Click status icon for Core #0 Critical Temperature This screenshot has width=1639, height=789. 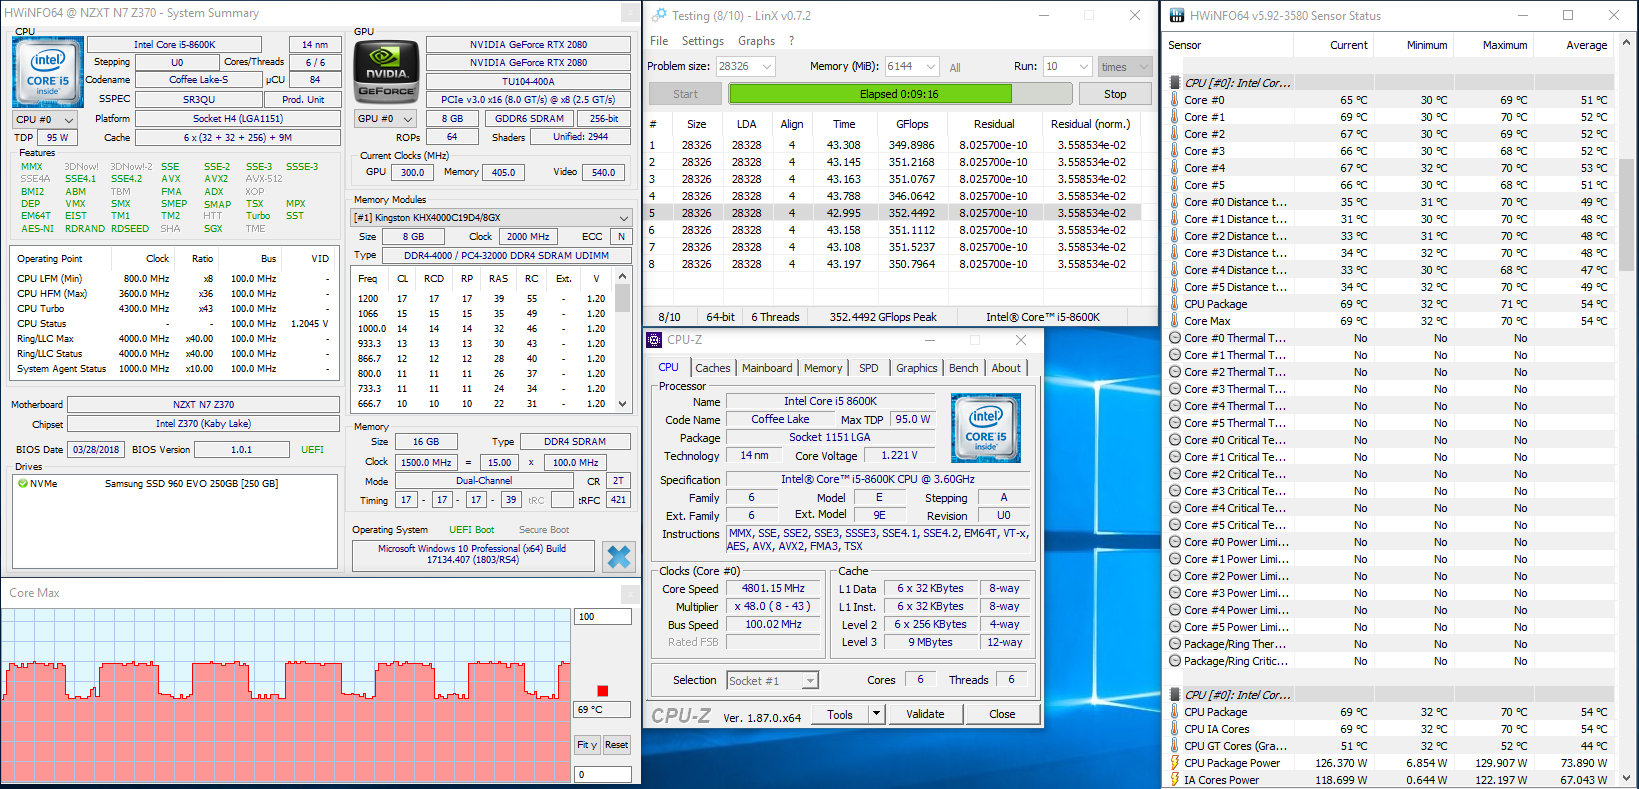(1175, 440)
